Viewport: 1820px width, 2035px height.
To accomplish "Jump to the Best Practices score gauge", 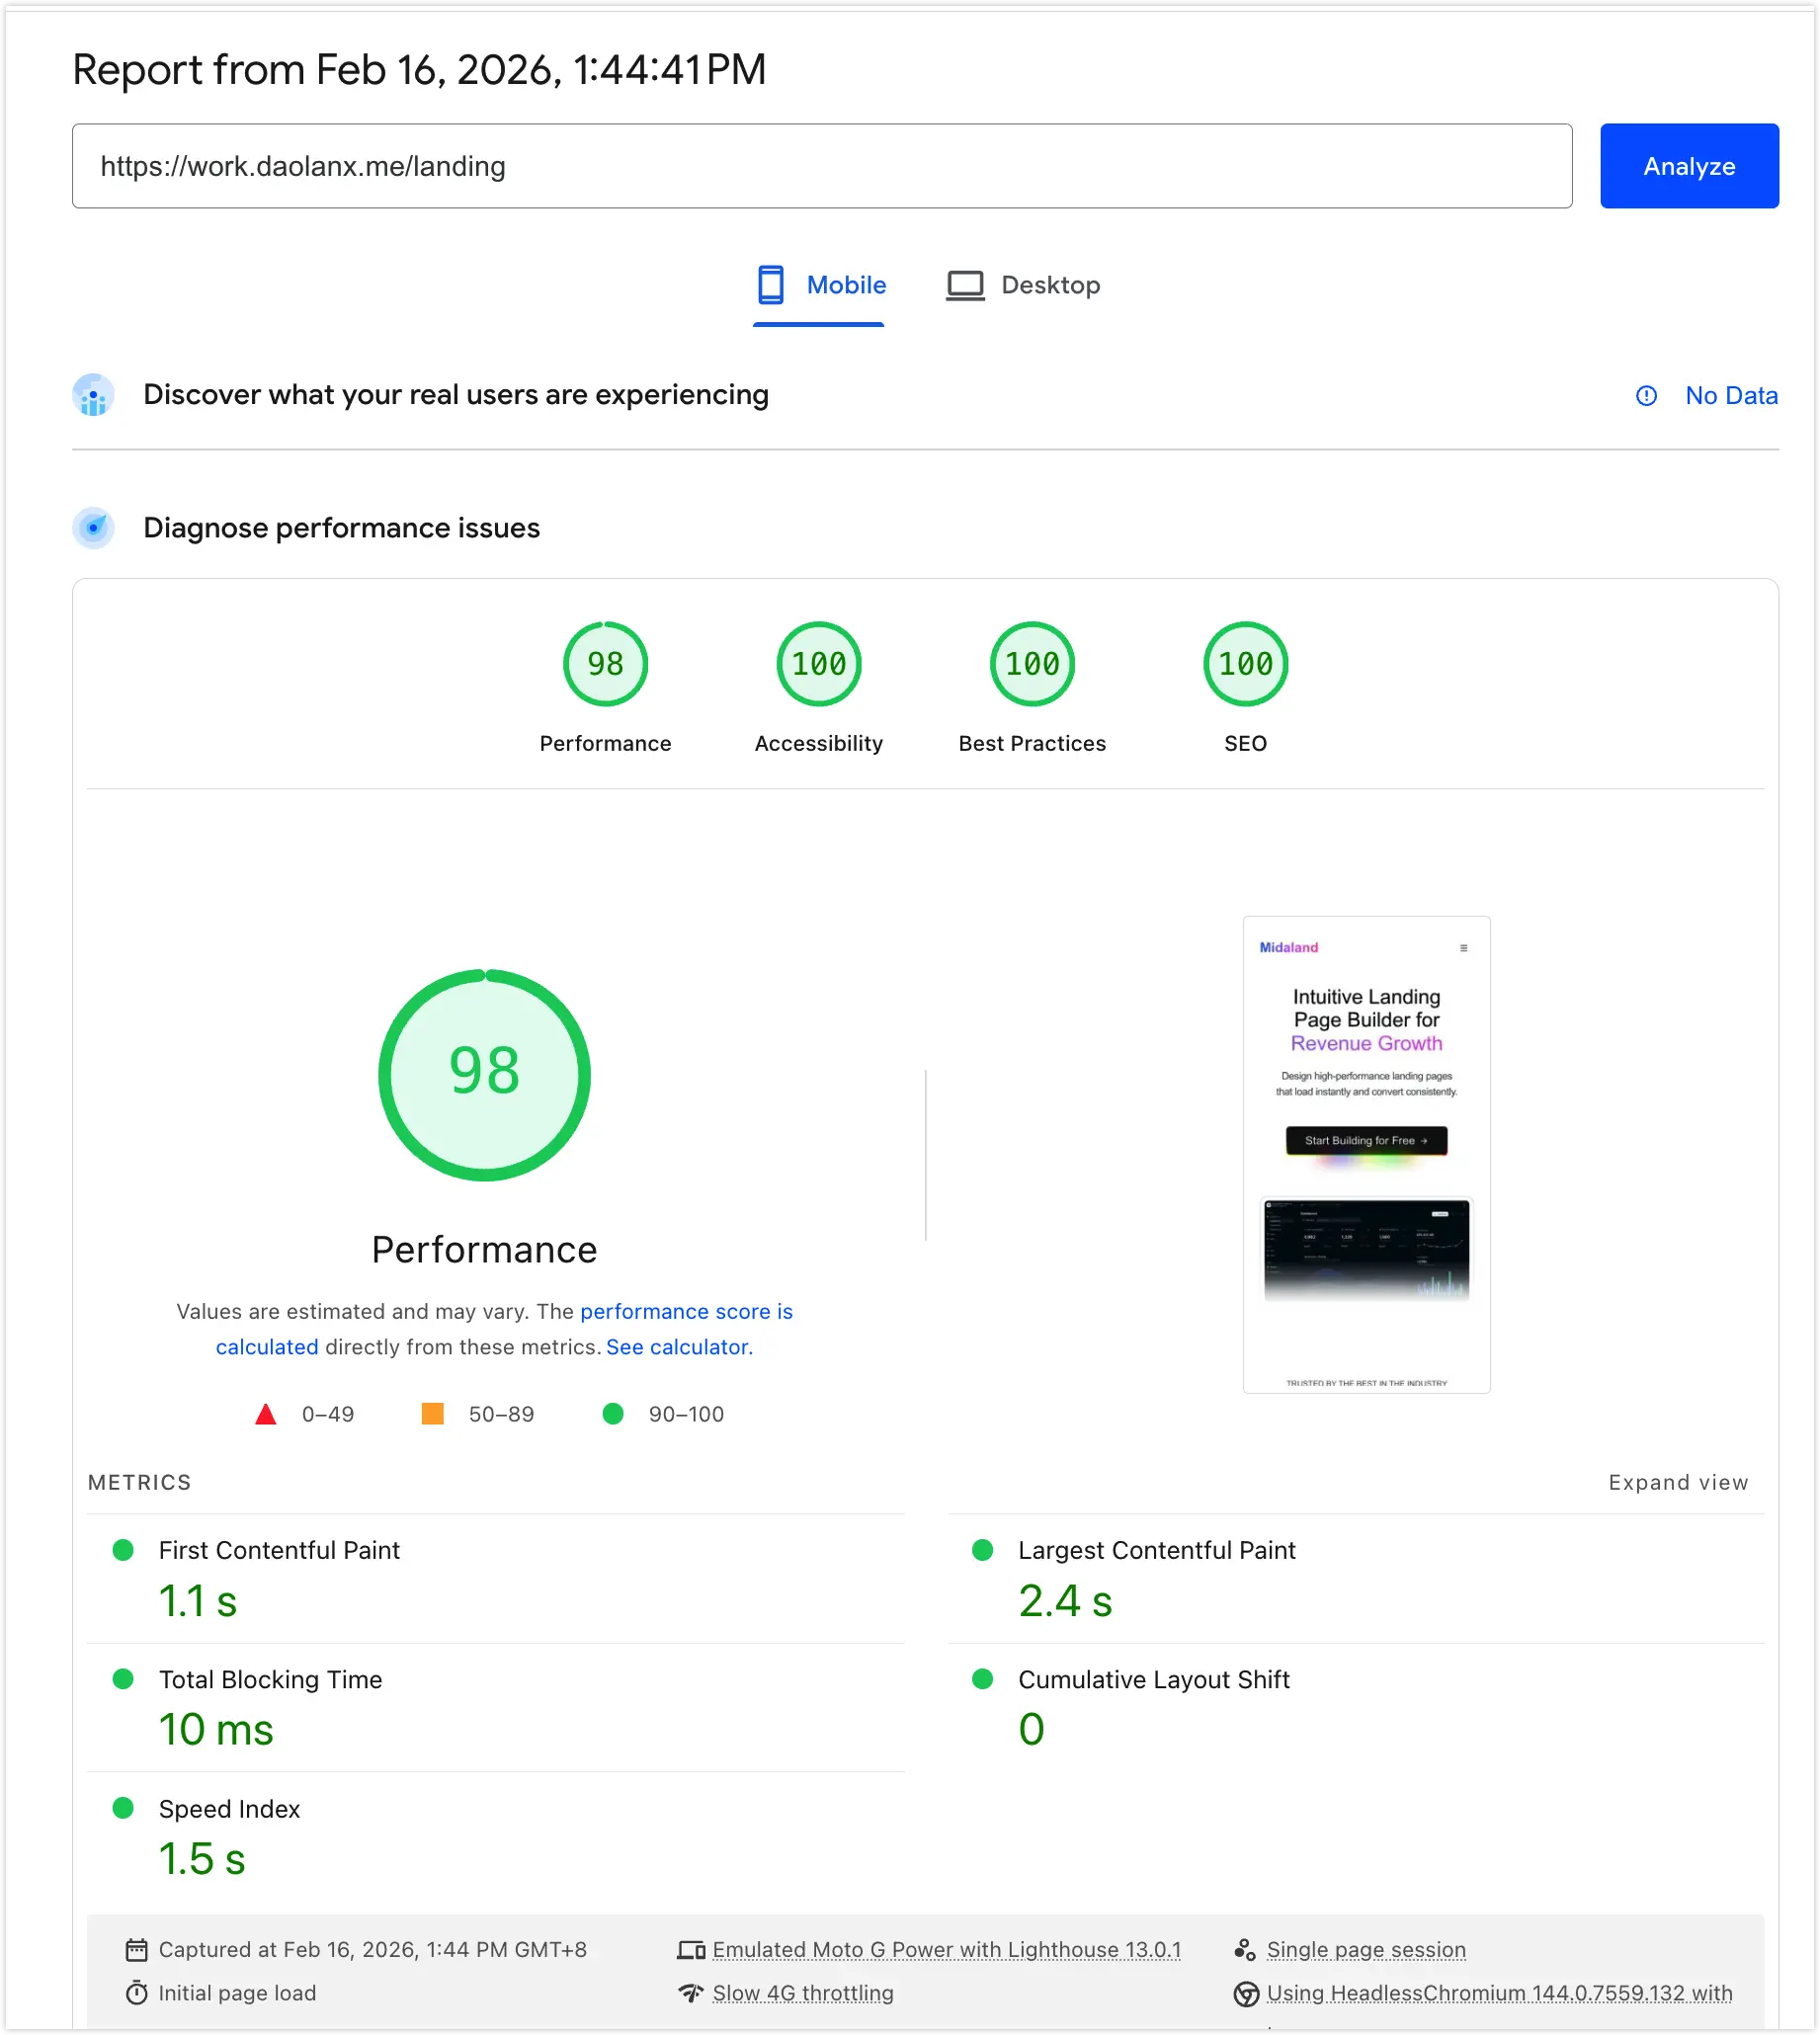I will [x=1032, y=664].
